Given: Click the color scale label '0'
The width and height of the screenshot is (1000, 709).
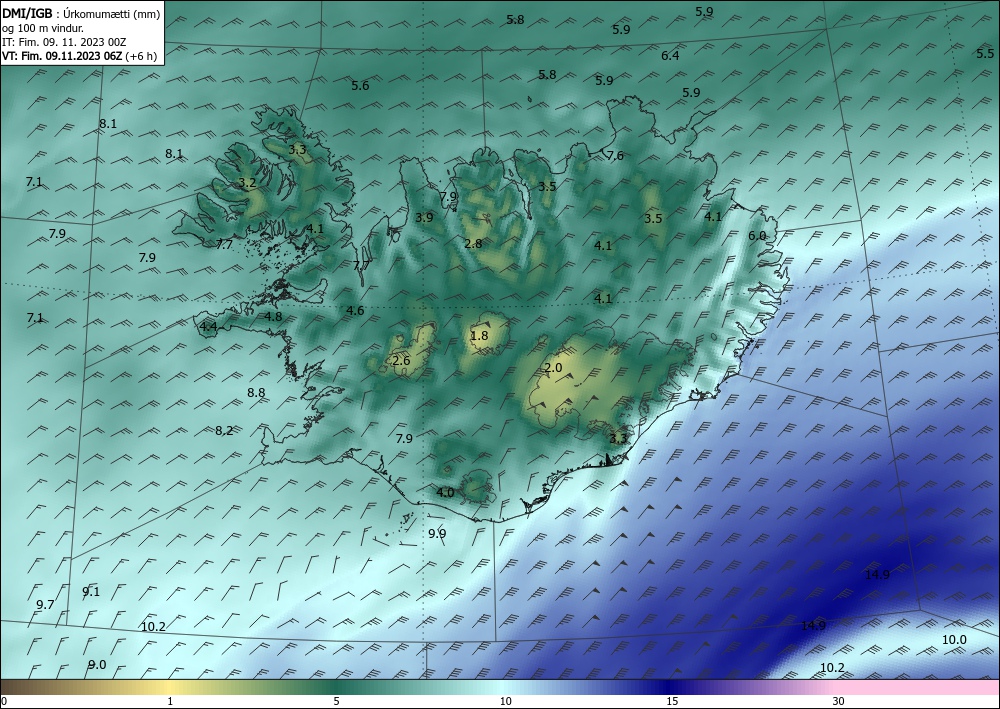Looking at the screenshot, I should (4, 701).
